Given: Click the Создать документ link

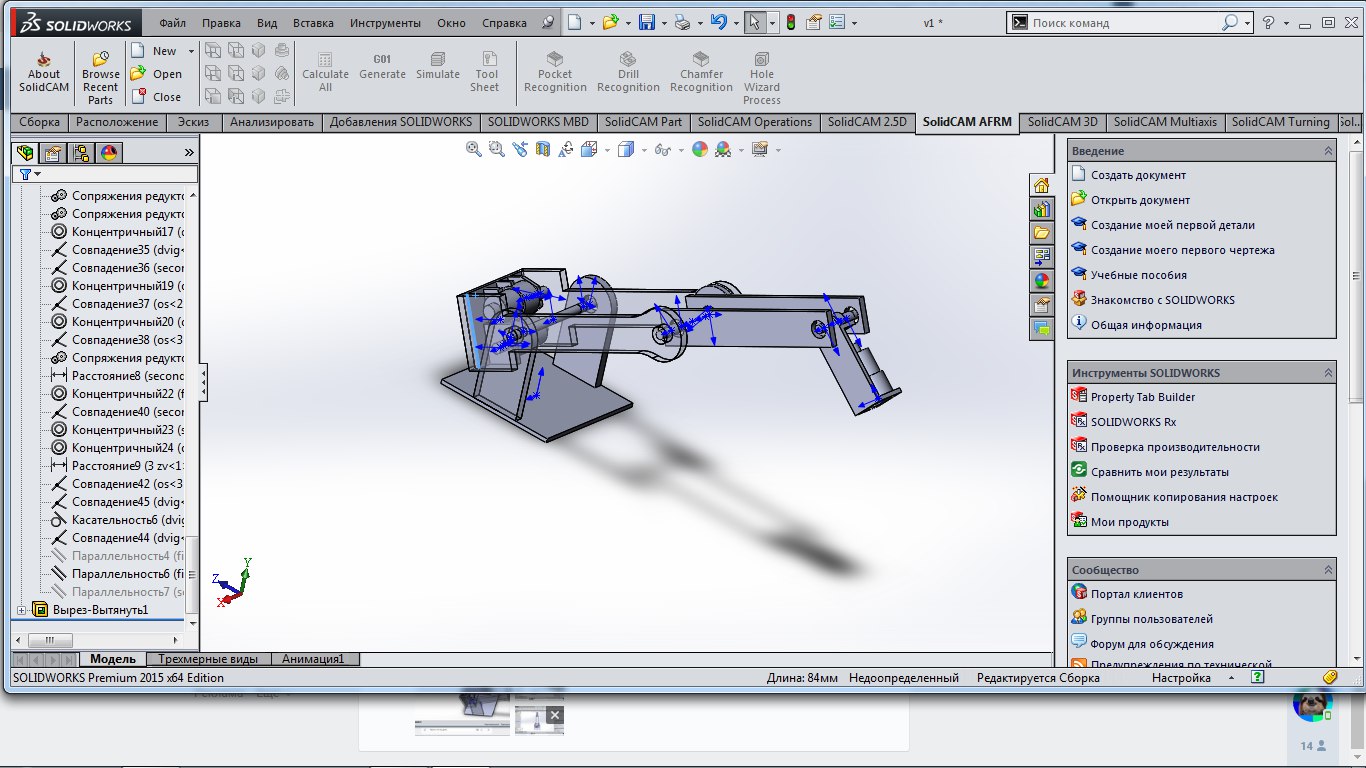Looking at the screenshot, I should tap(1138, 175).
